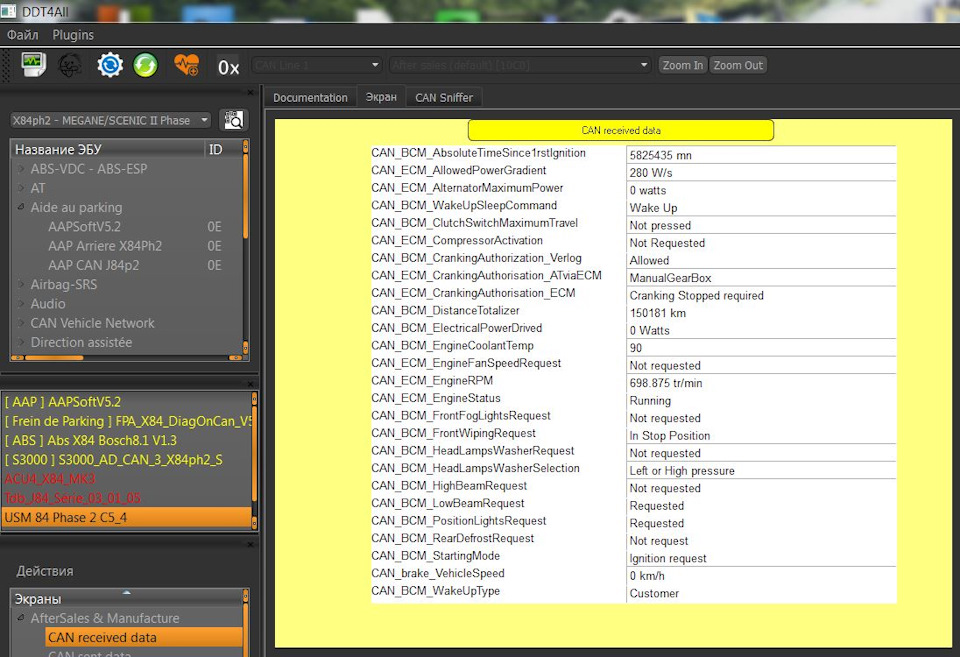The width and height of the screenshot is (960, 657).
Task: Select the red ACU4_X84_MK3 entry
Action: (x=126, y=479)
